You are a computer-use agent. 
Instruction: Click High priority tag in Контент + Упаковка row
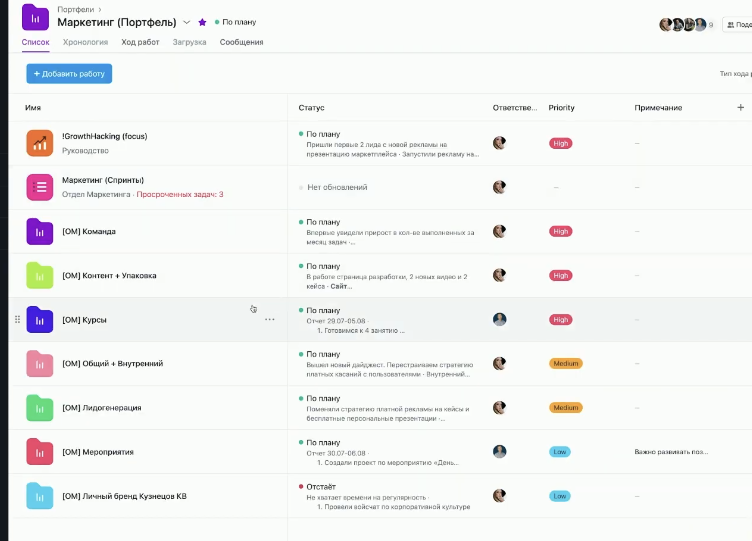coord(560,276)
